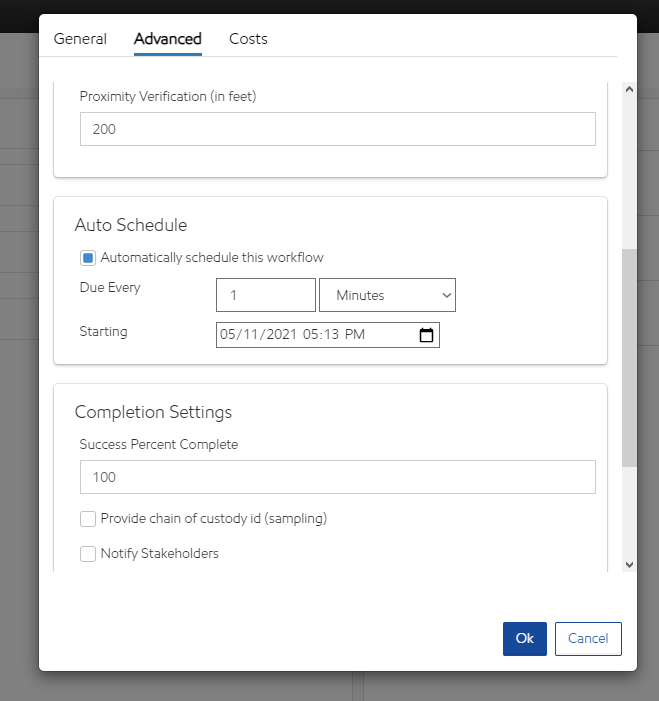Check the Notify Stakeholders checkbox
The height and width of the screenshot is (701, 659).
(88, 553)
